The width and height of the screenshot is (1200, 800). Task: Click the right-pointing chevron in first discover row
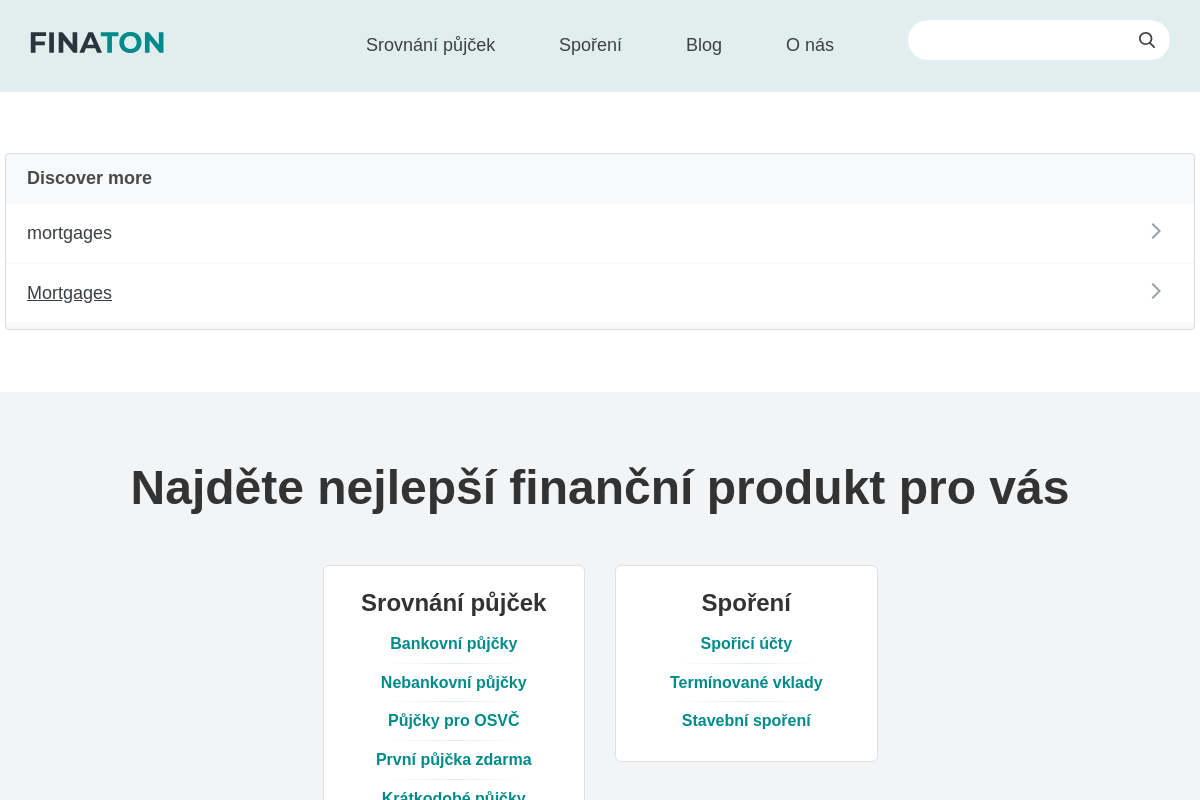1155,231
